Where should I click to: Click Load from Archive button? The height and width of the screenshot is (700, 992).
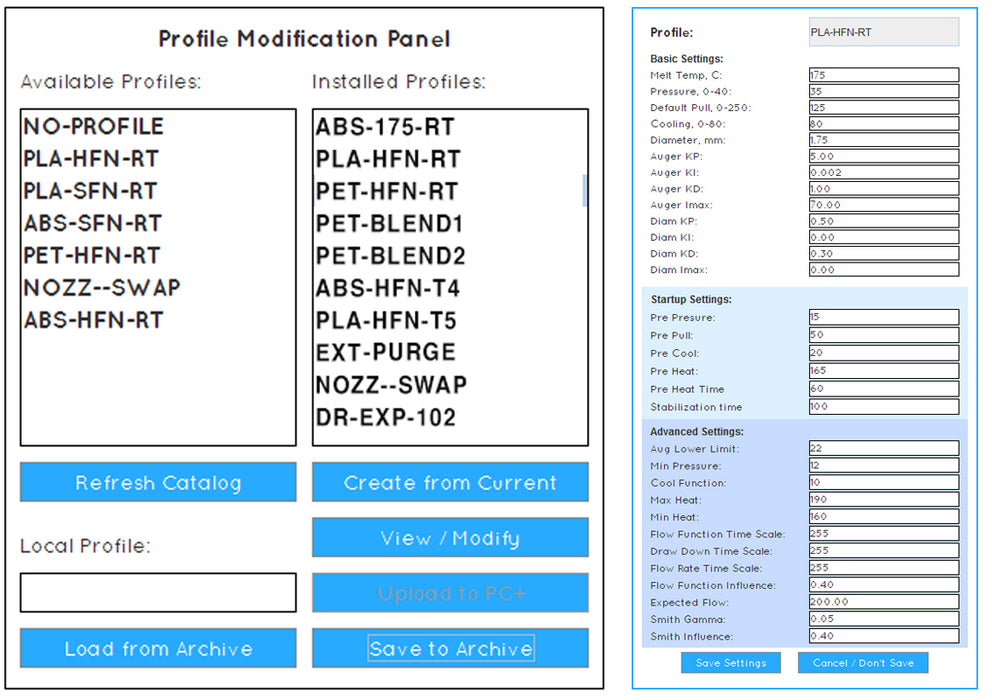pos(158,649)
